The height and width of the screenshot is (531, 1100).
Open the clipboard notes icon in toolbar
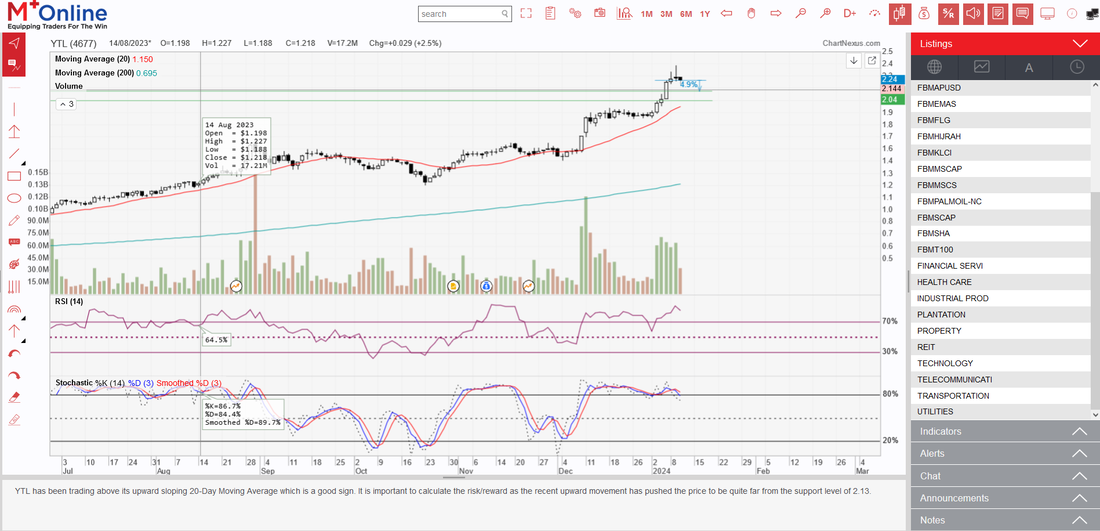click(x=550, y=13)
